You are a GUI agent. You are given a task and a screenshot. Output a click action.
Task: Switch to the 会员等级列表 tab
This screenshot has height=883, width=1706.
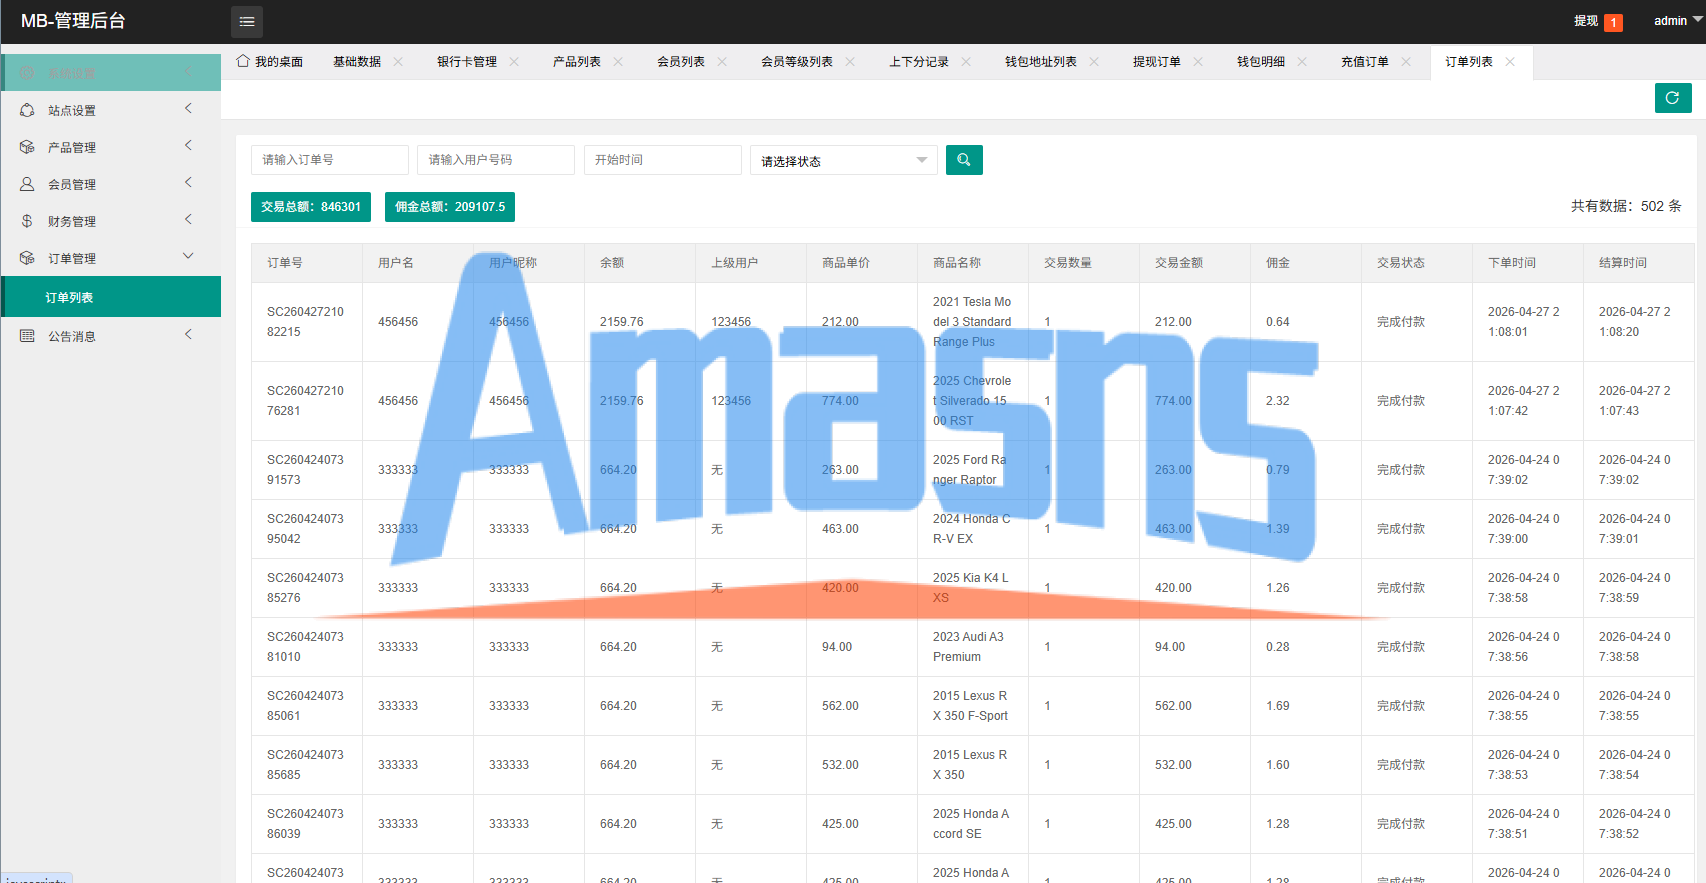pos(797,62)
